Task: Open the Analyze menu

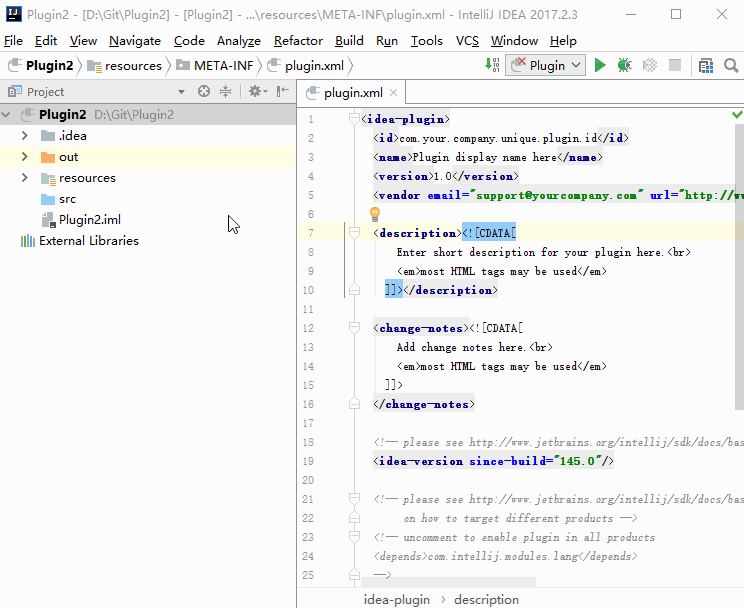Action: click(x=239, y=41)
